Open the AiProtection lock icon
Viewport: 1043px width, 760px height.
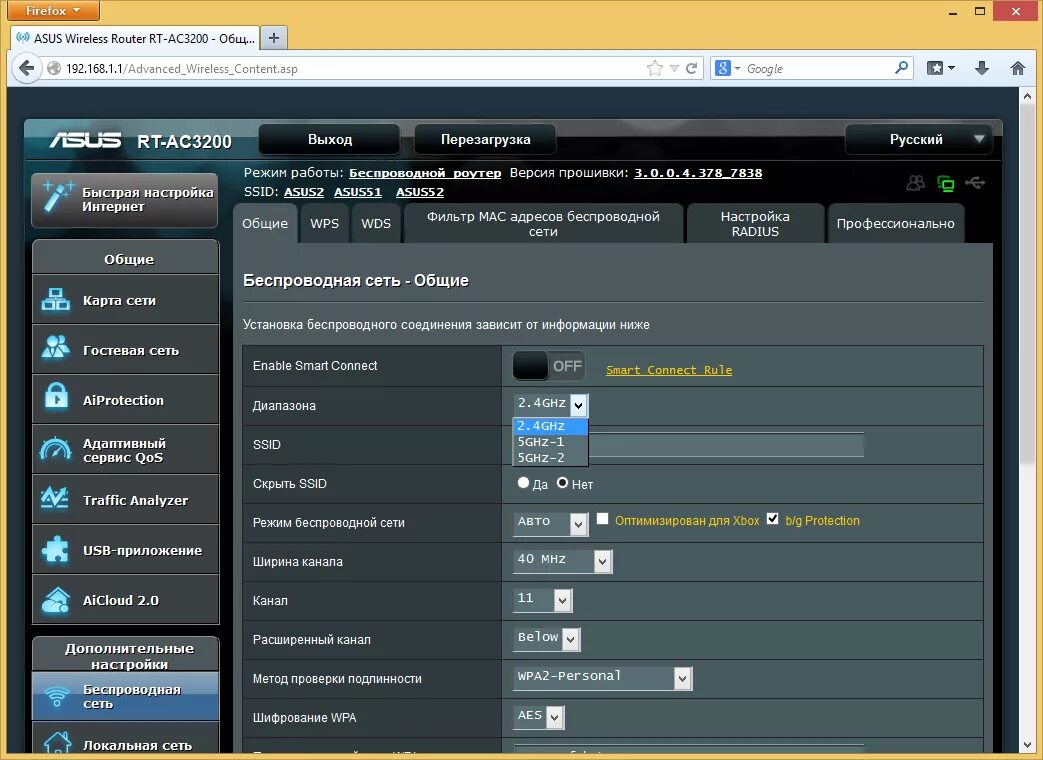pos(56,396)
